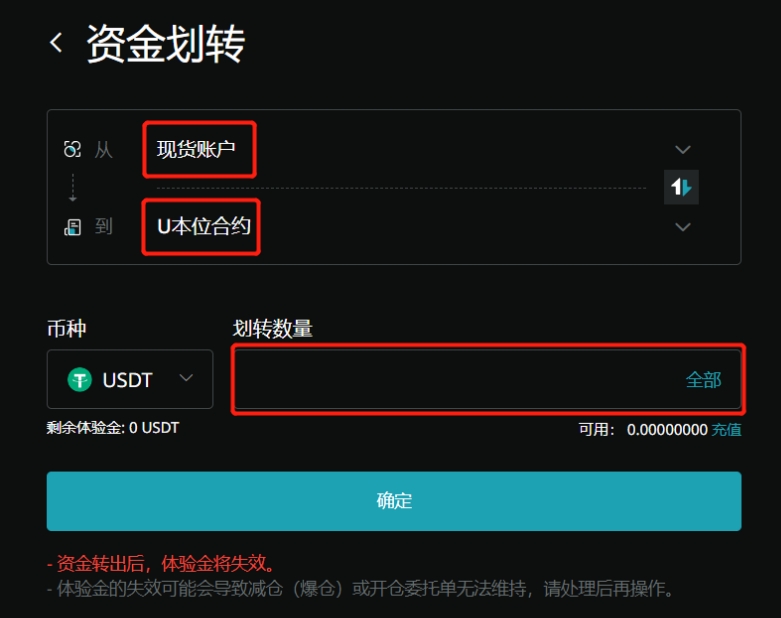The height and width of the screenshot is (618, 781).
Task: Expand the 现货账户 source account chevron
Action: [x=682, y=149]
